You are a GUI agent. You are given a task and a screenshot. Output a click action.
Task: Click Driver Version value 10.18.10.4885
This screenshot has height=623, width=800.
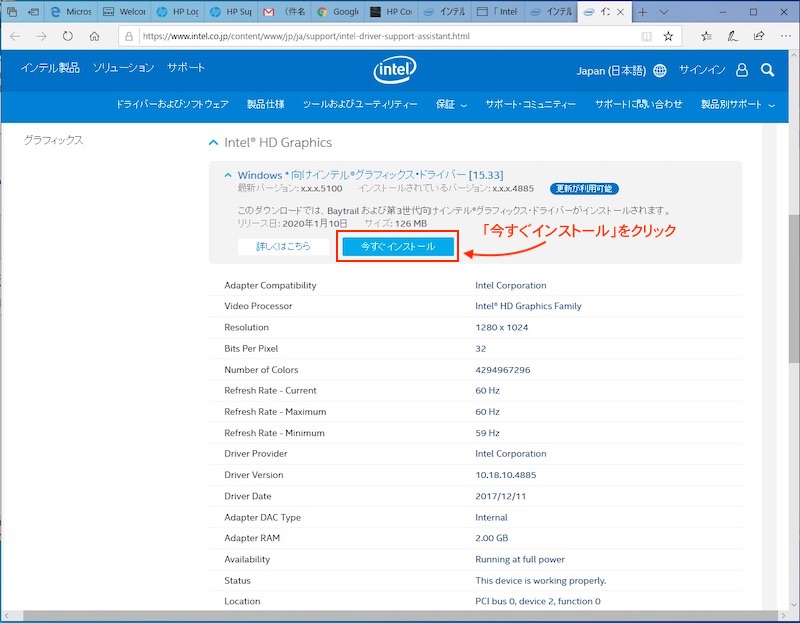tap(506, 475)
